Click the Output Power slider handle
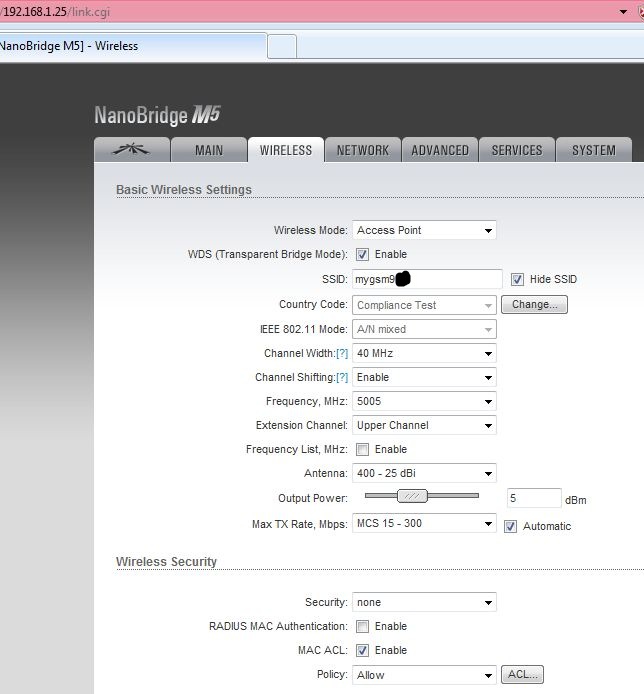 [413, 496]
